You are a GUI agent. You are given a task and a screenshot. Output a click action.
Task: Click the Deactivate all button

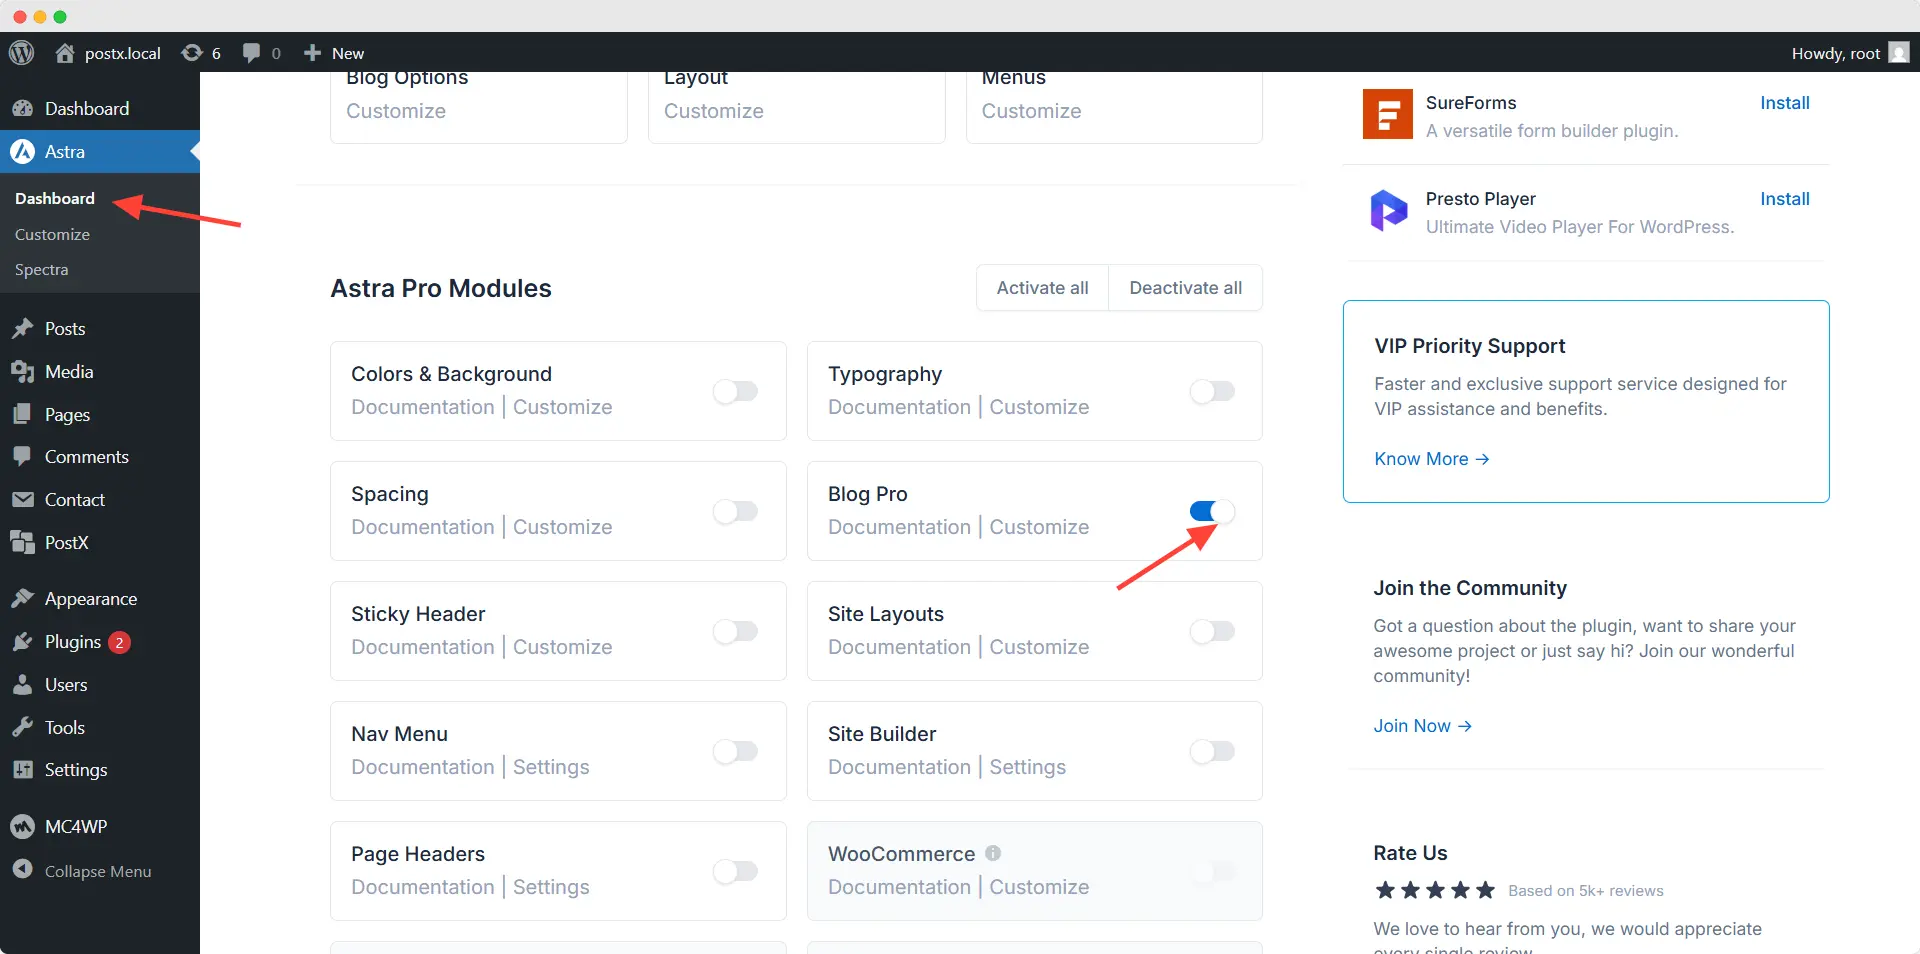pyautogui.click(x=1185, y=288)
